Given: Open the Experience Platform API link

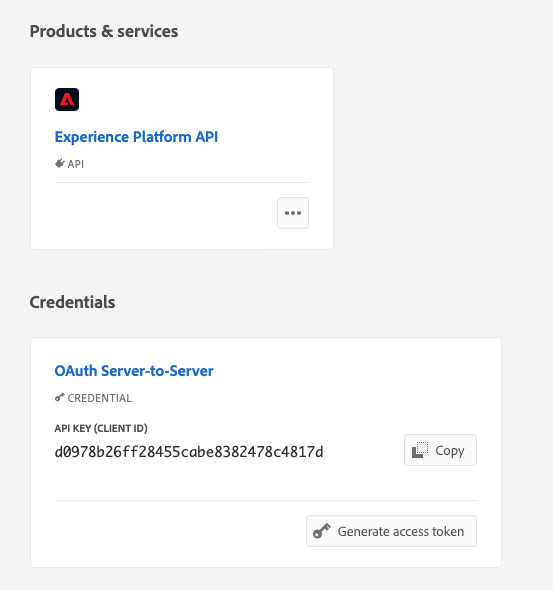Looking at the screenshot, I should [136, 137].
